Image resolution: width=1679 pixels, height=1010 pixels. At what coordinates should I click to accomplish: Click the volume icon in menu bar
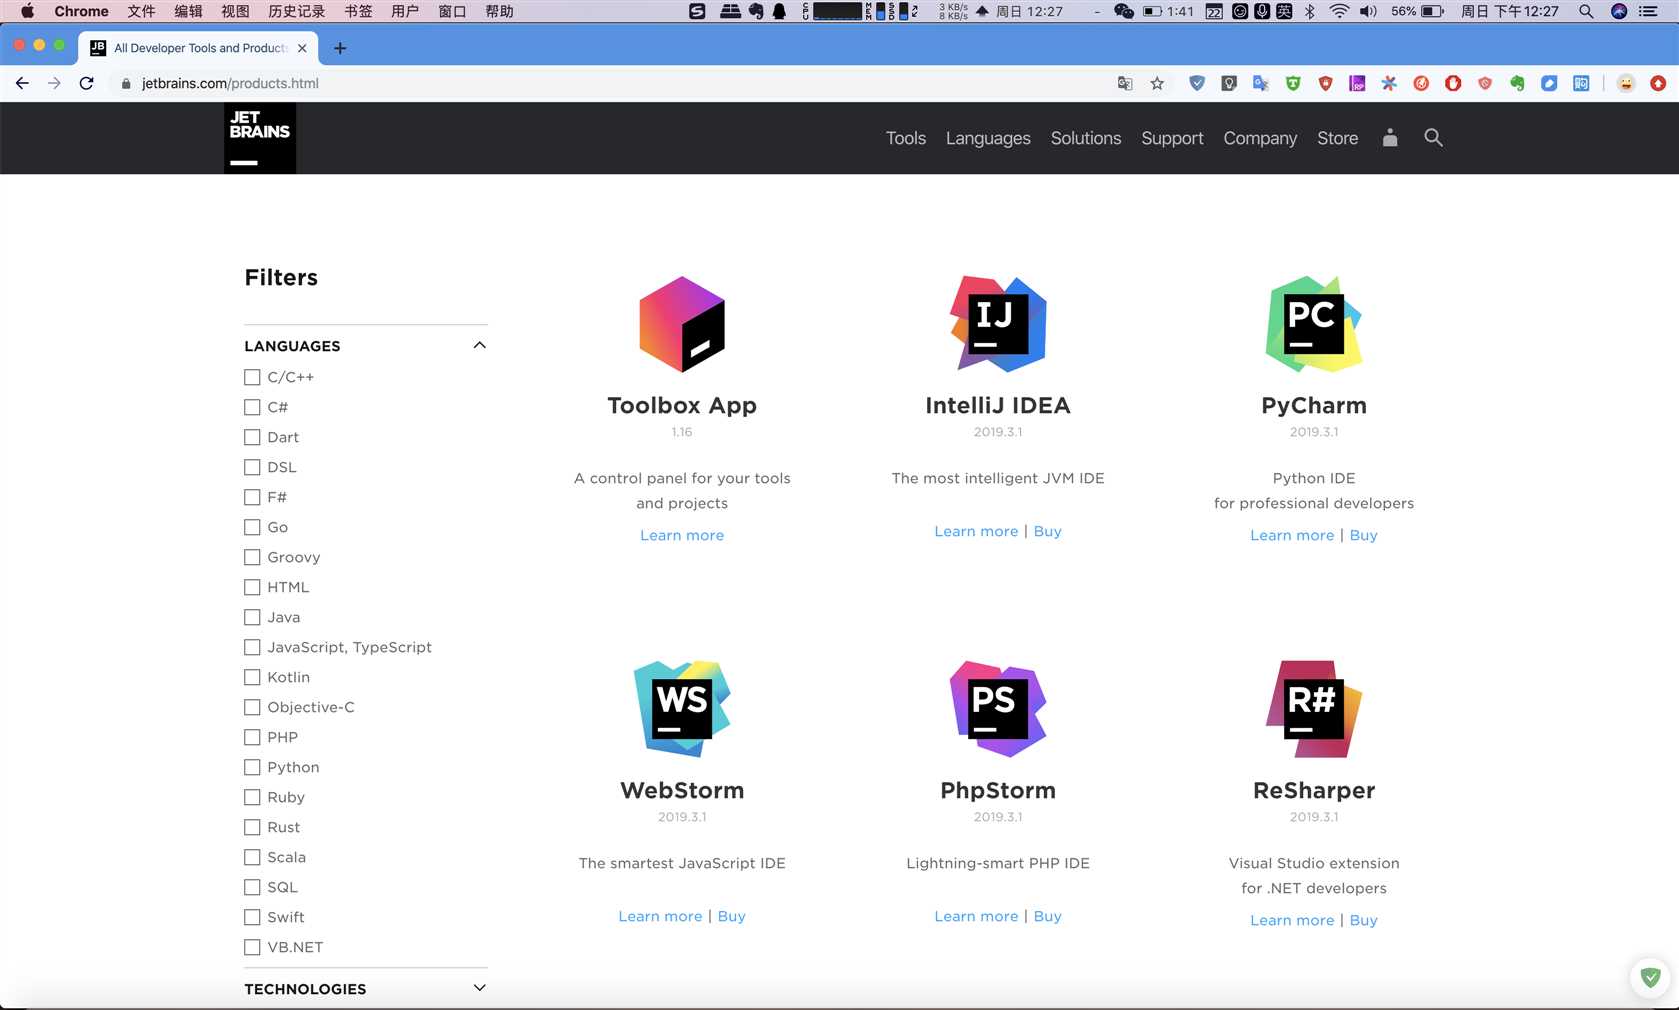click(1368, 11)
